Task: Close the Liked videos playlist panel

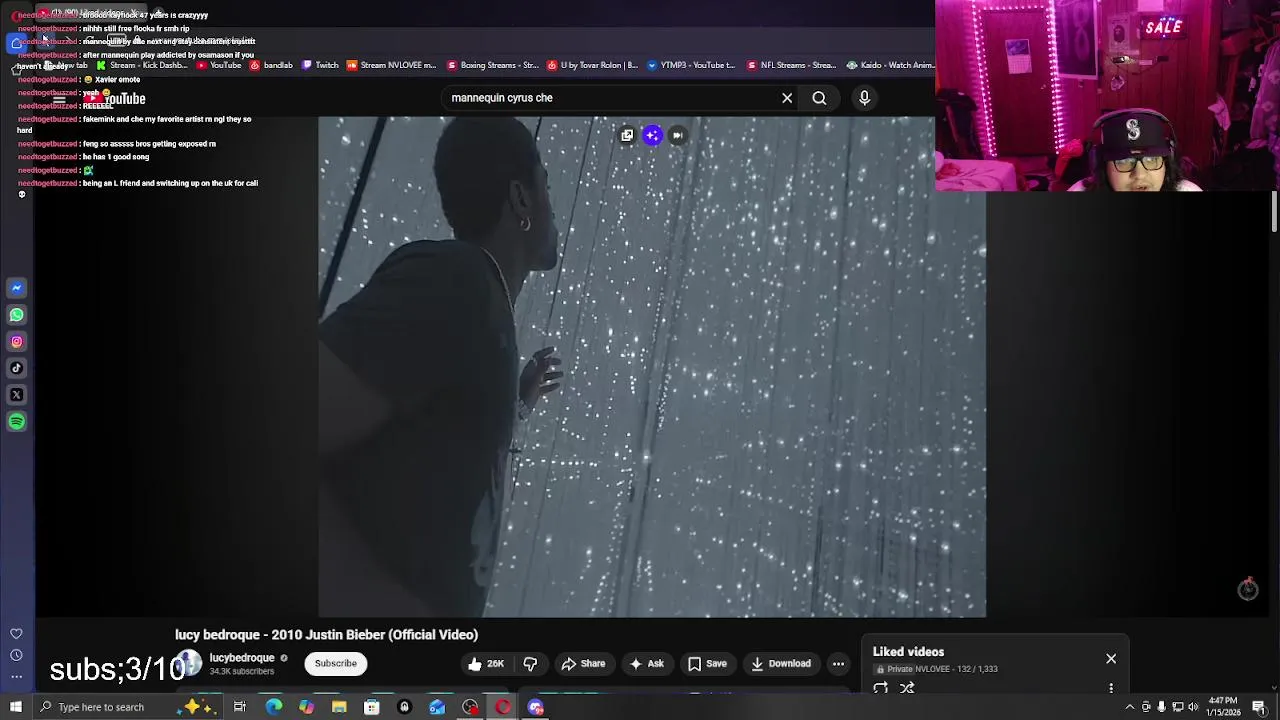Action: click(1111, 659)
